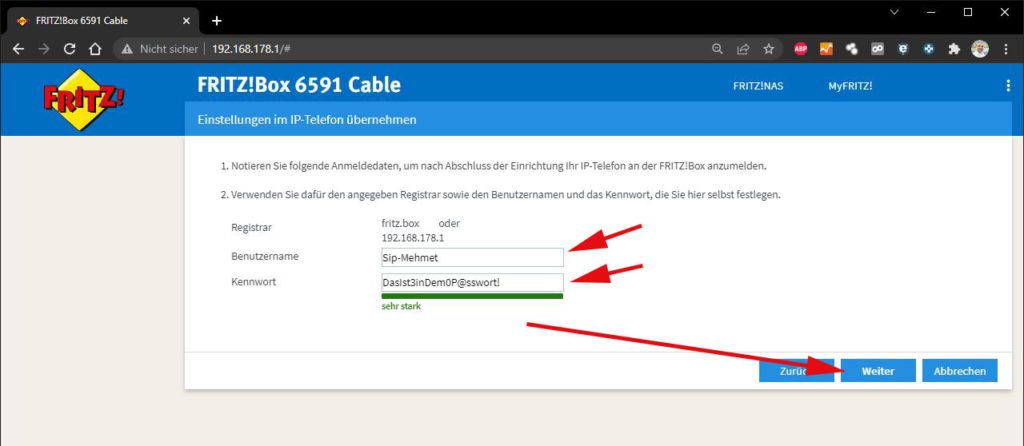The image size is (1024, 446).
Task: Open a new browser tab
Action: (x=217, y=20)
